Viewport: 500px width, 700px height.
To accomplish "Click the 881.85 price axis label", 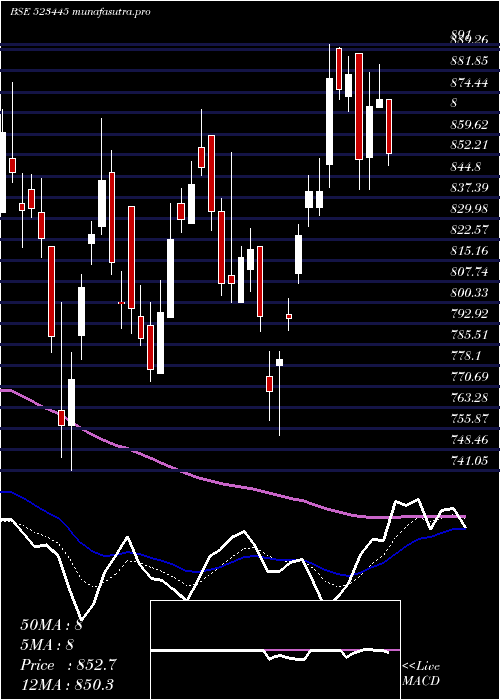I will [x=469, y=61].
